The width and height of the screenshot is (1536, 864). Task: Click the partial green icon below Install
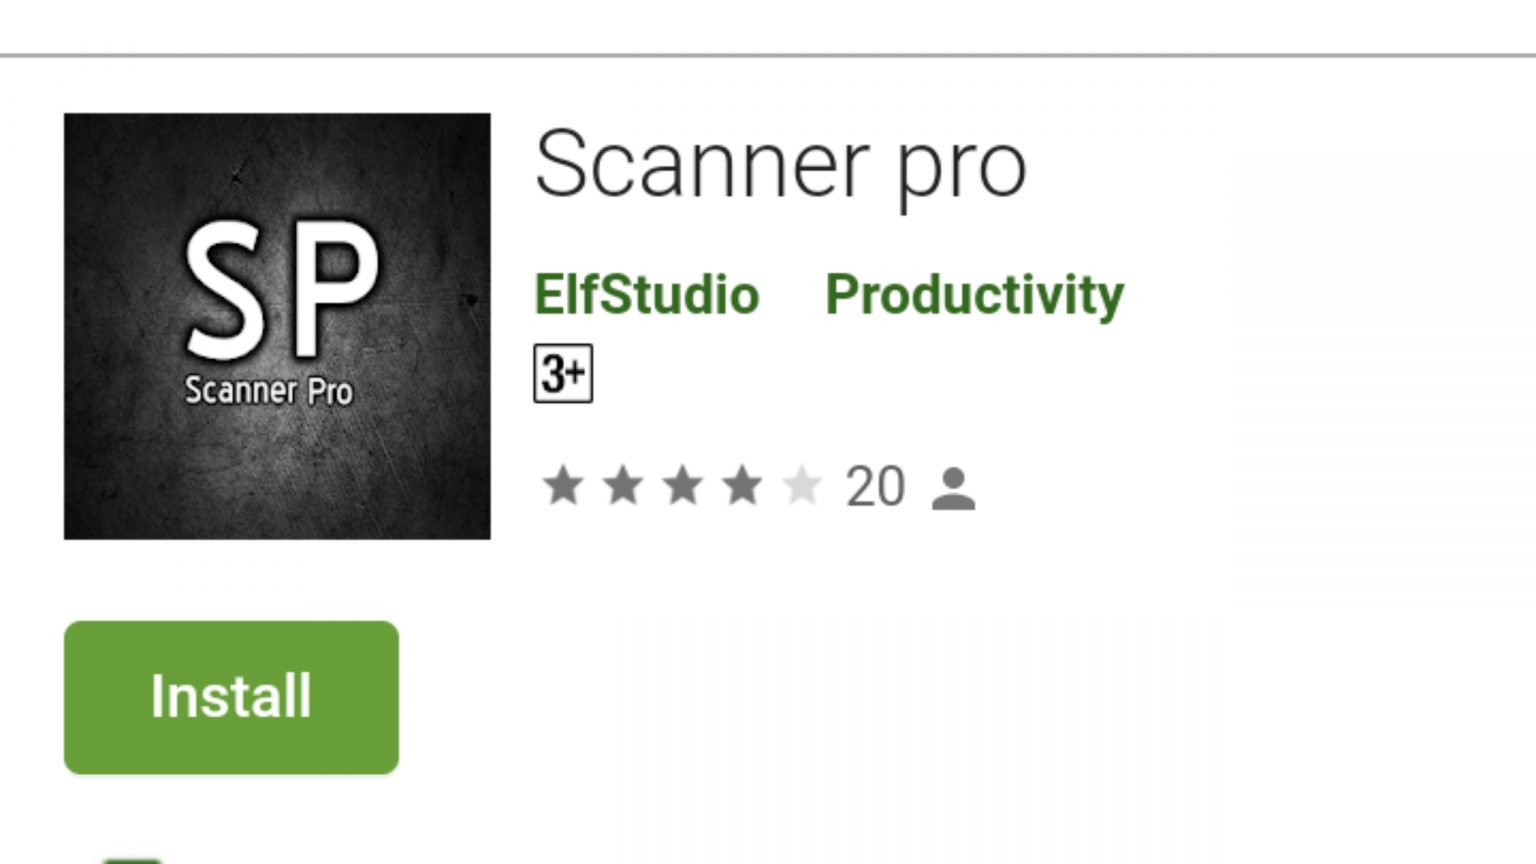click(132, 860)
